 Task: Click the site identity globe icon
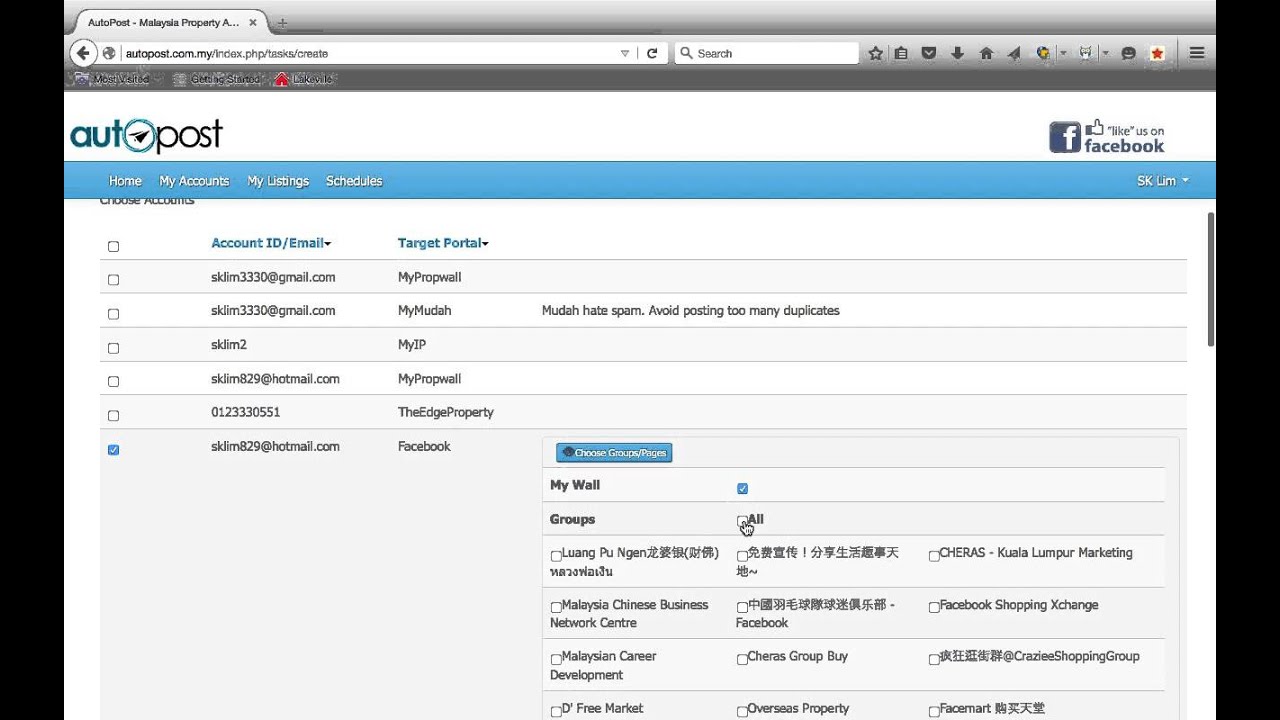pyautogui.click(x=109, y=53)
